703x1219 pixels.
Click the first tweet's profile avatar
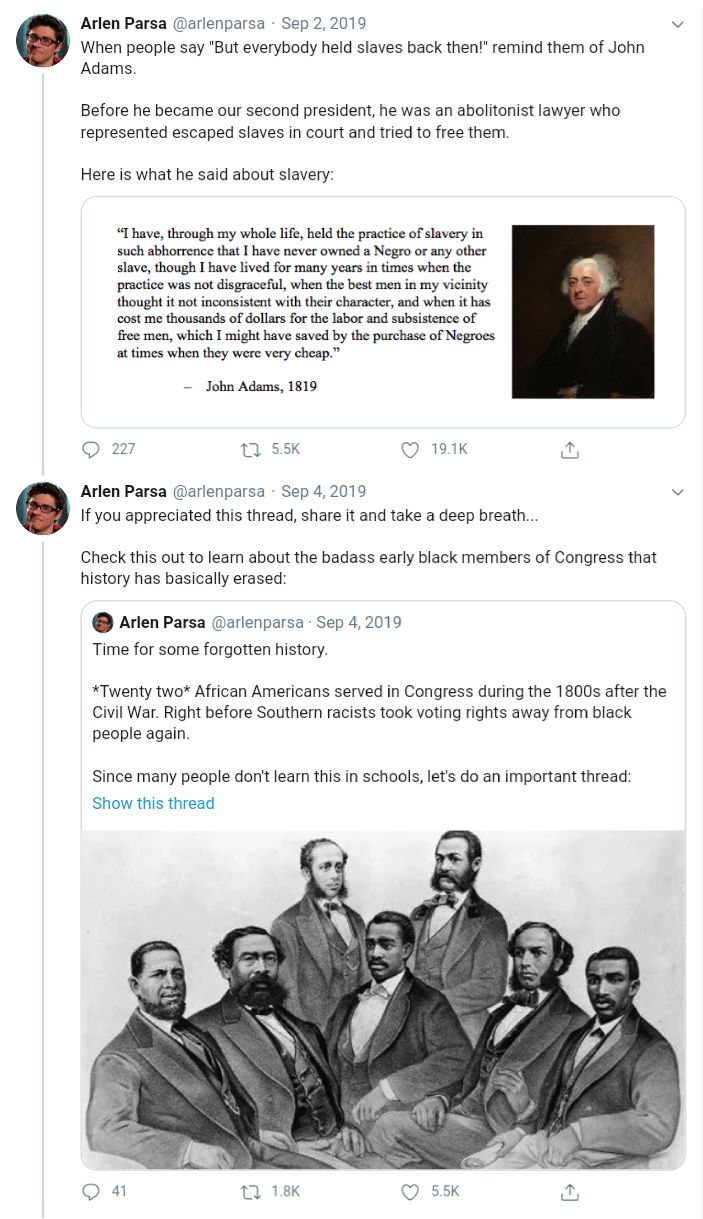point(42,40)
